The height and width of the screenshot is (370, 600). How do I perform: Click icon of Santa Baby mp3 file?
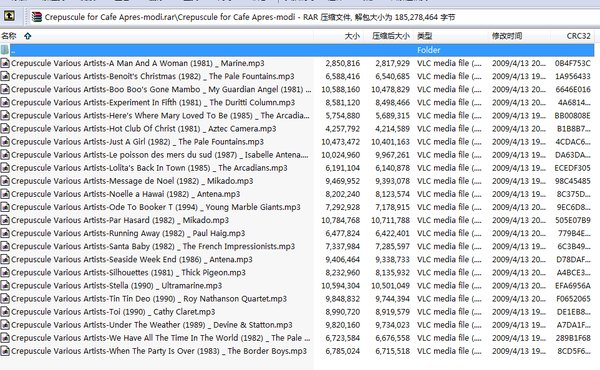click(5, 246)
